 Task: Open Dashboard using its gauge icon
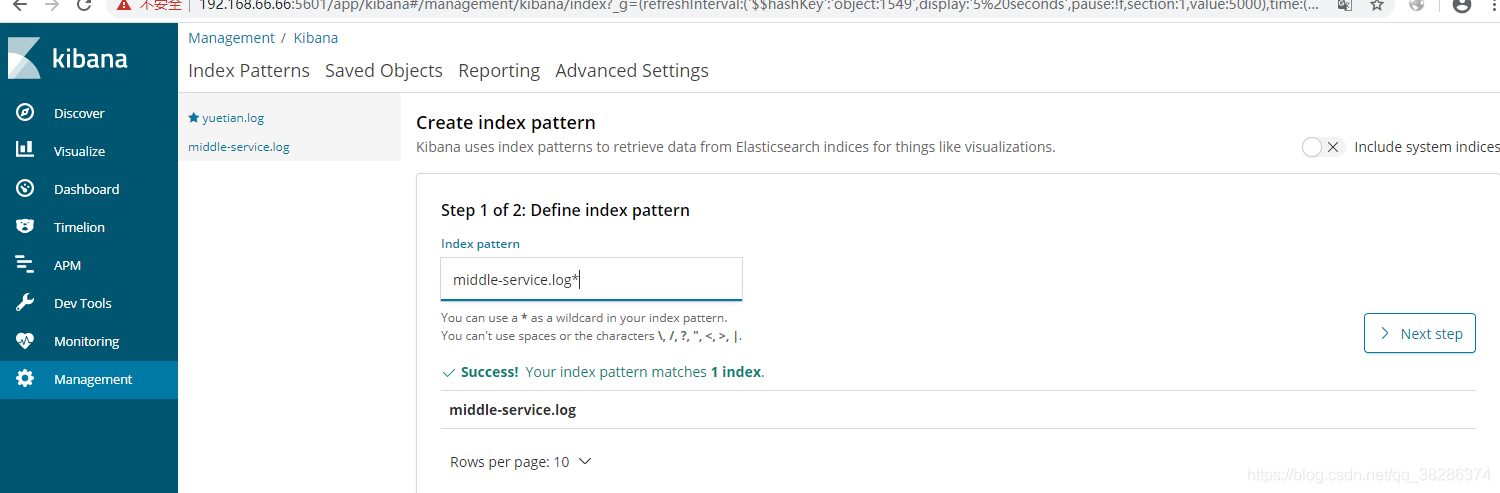pyautogui.click(x=25, y=188)
